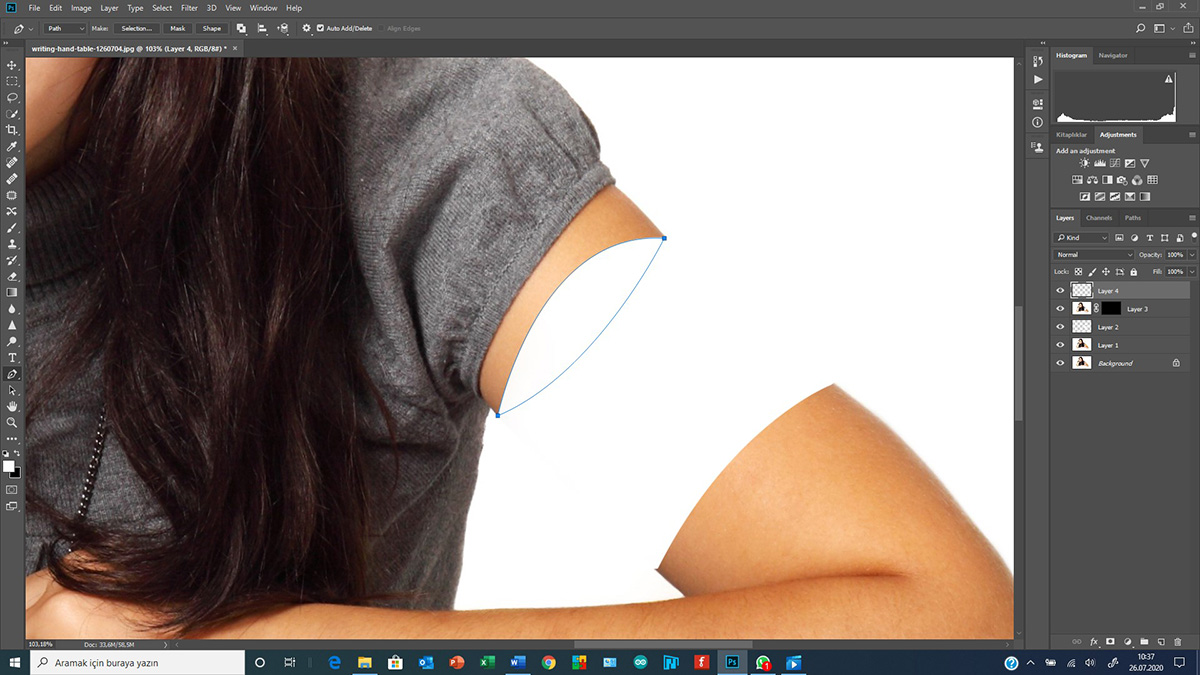This screenshot has width=1200, height=675.
Task: Hide Layer 4 using its eye icon
Action: (1061, 291)
